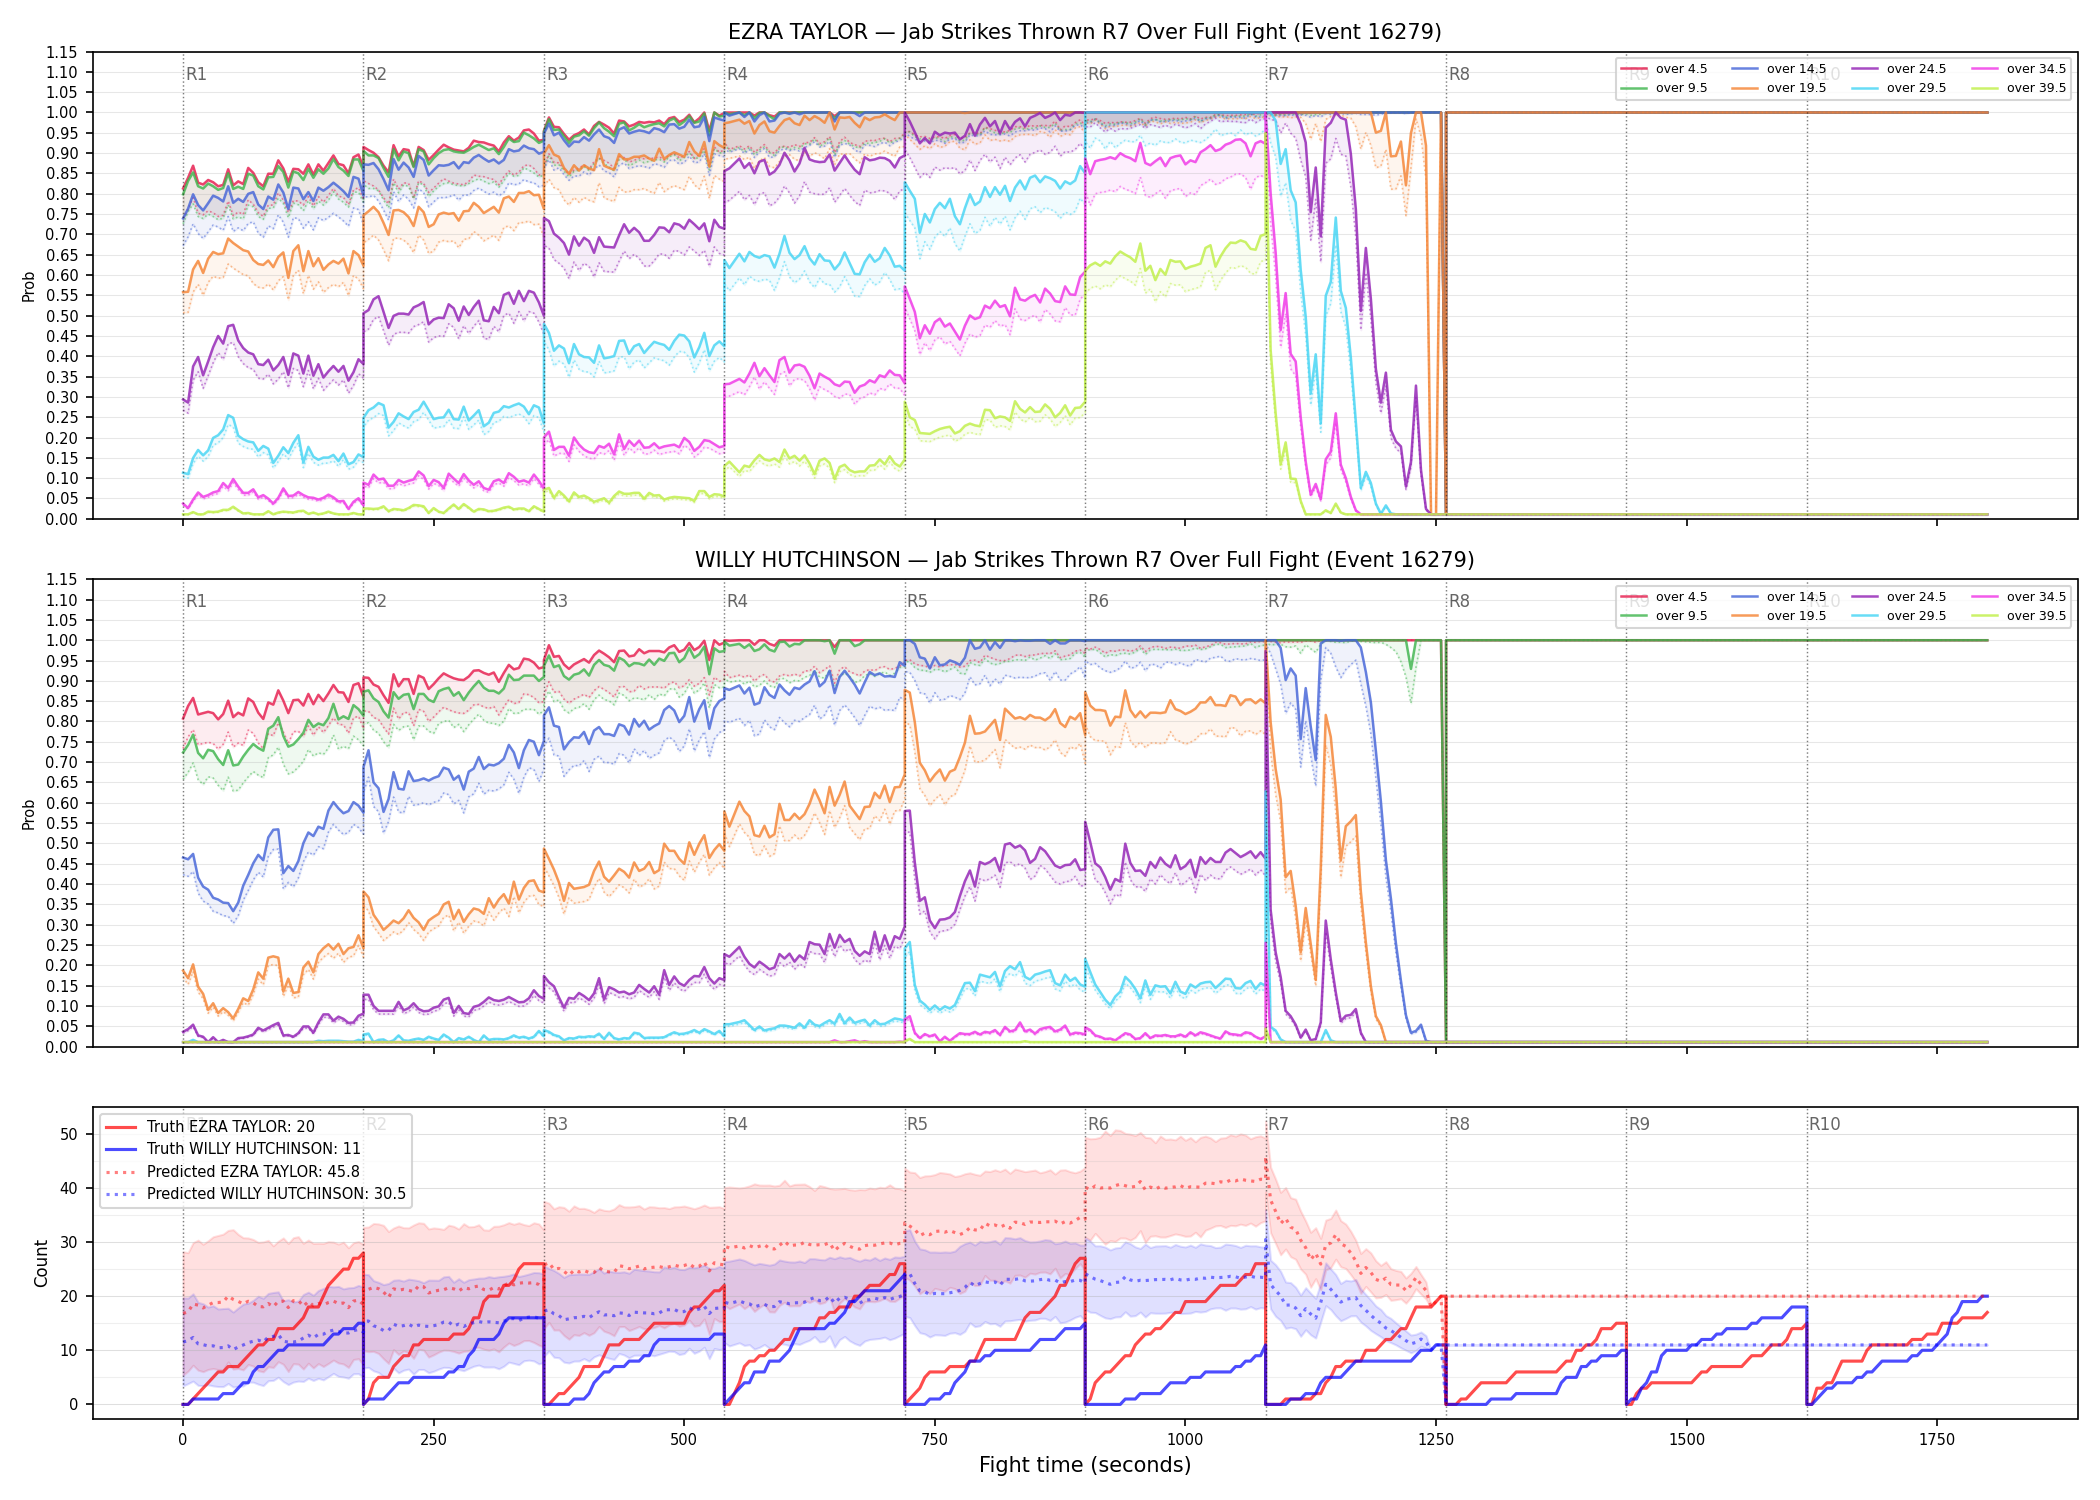Click the R5 round marker in Willy Hutchinson chart
This screenshot has height=1500, width=2100.
(x=917, y=601)
